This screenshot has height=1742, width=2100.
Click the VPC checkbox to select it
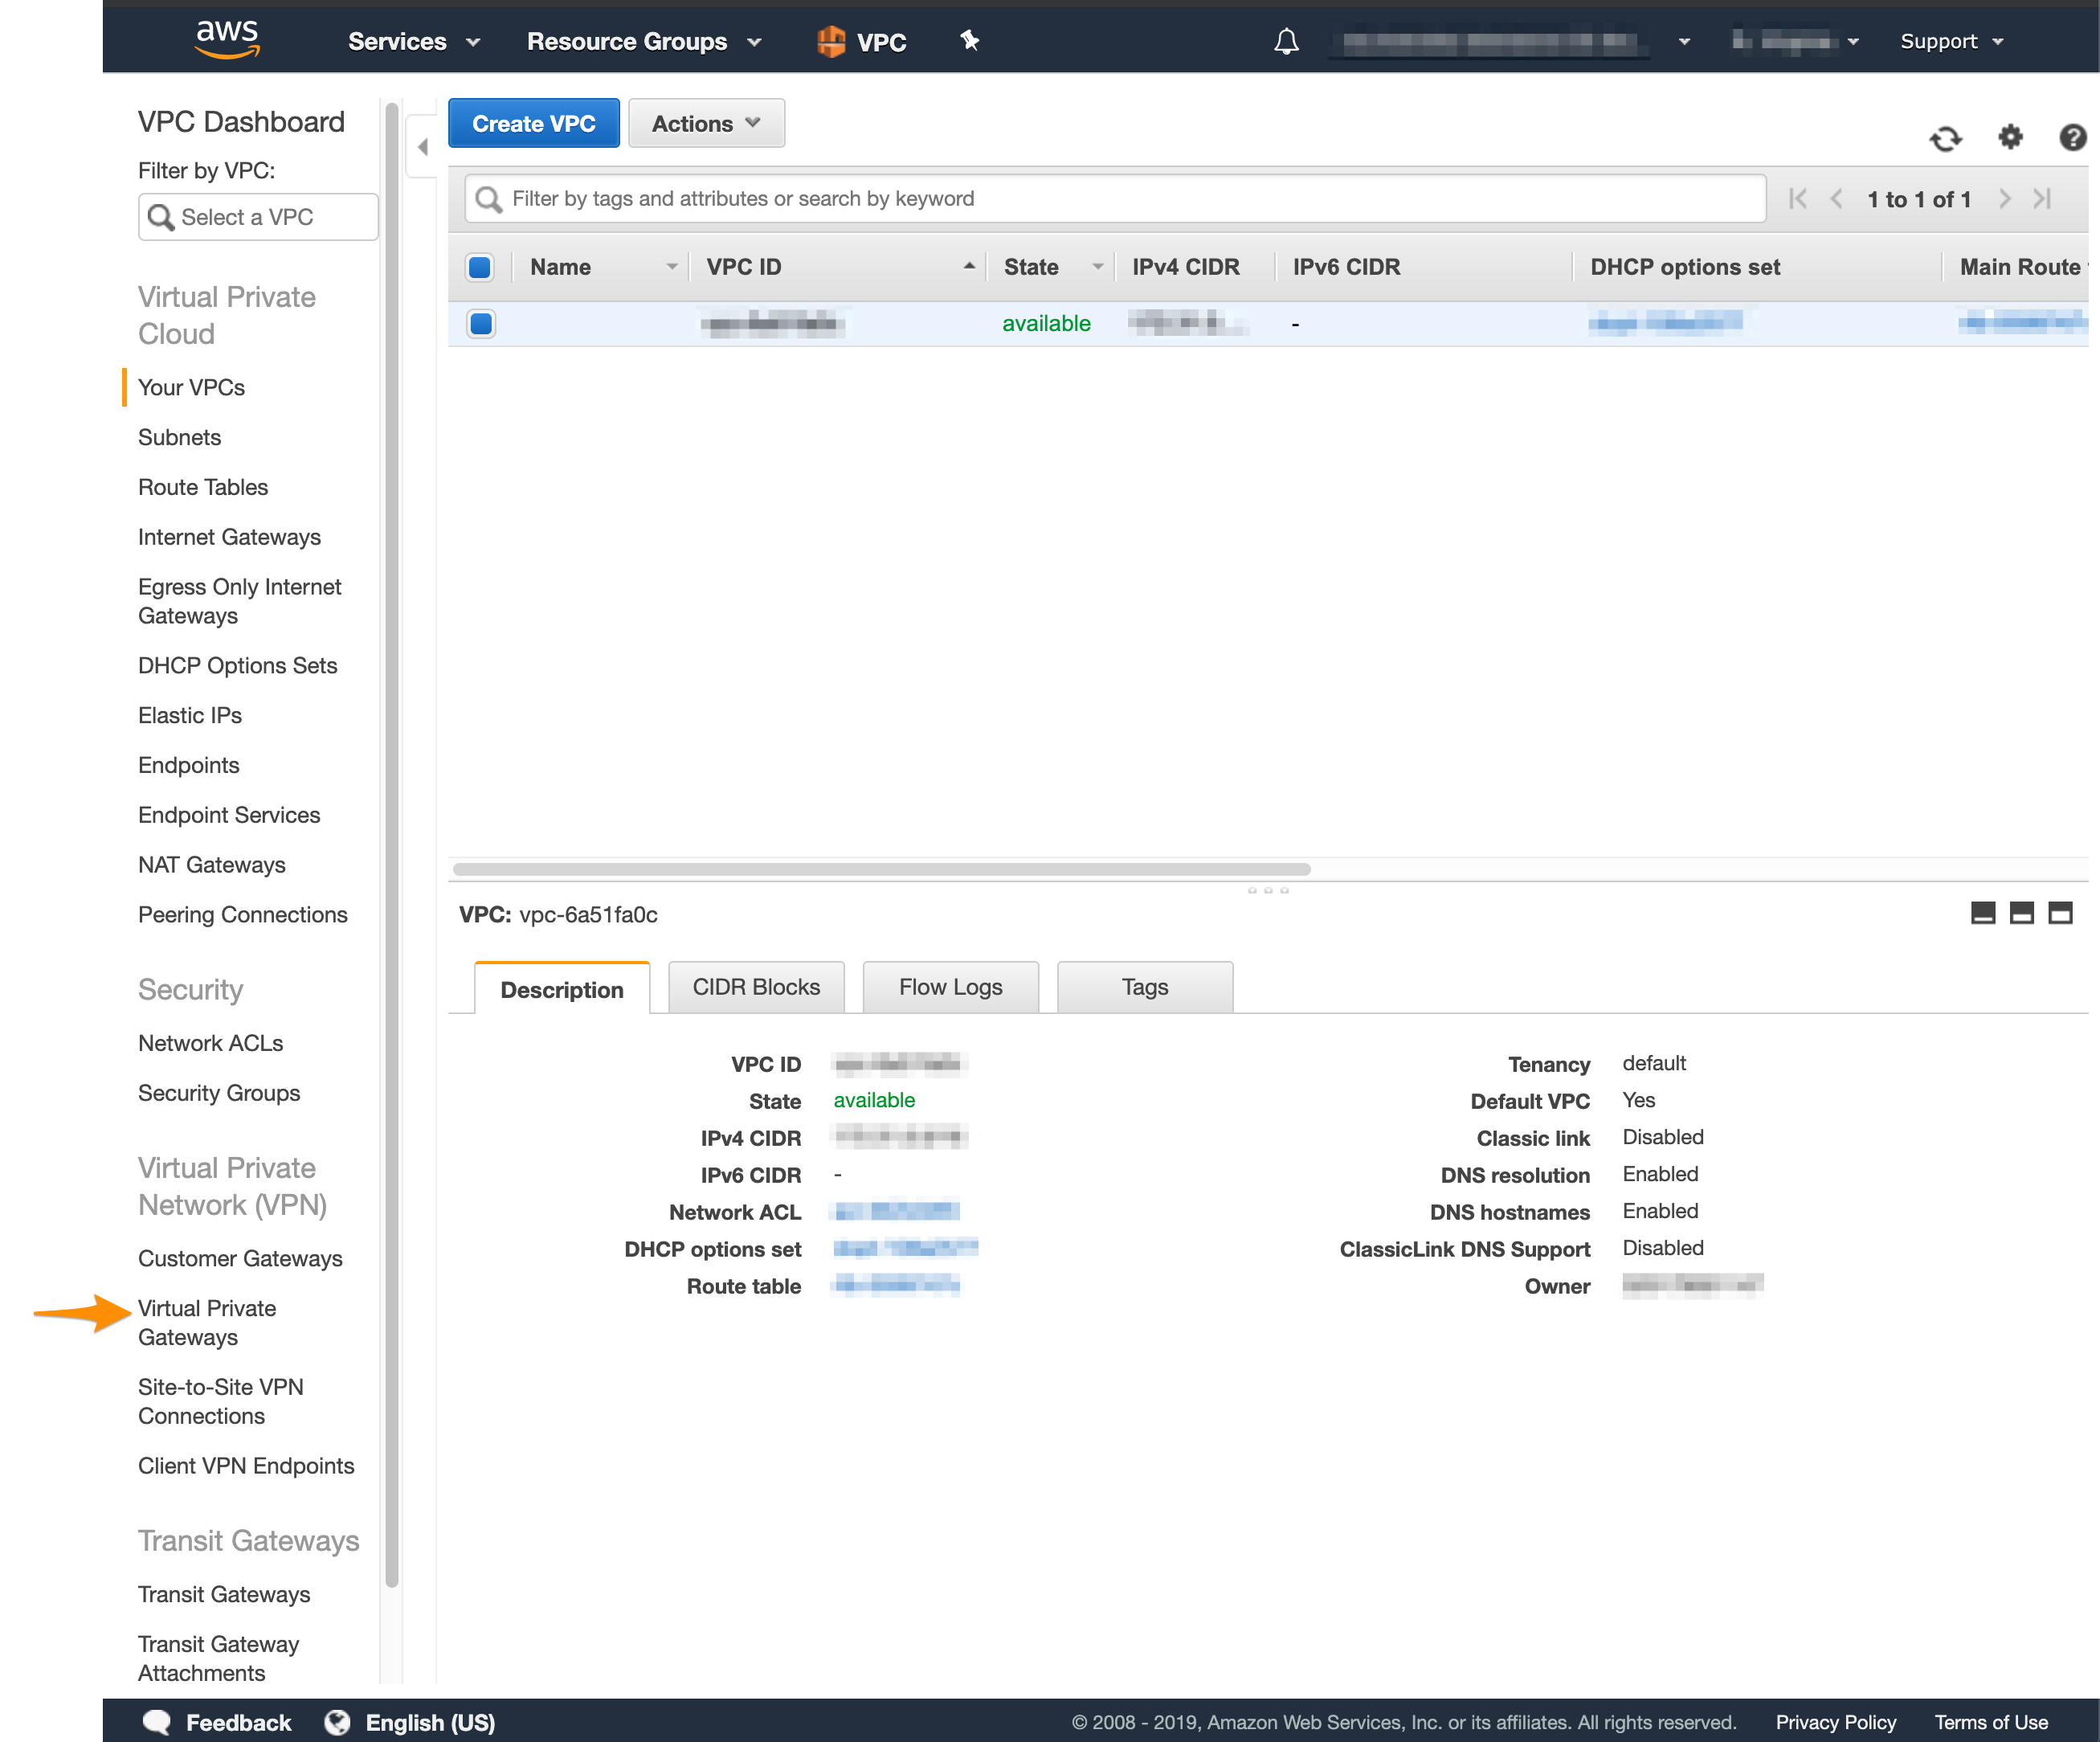click(483, 322)
